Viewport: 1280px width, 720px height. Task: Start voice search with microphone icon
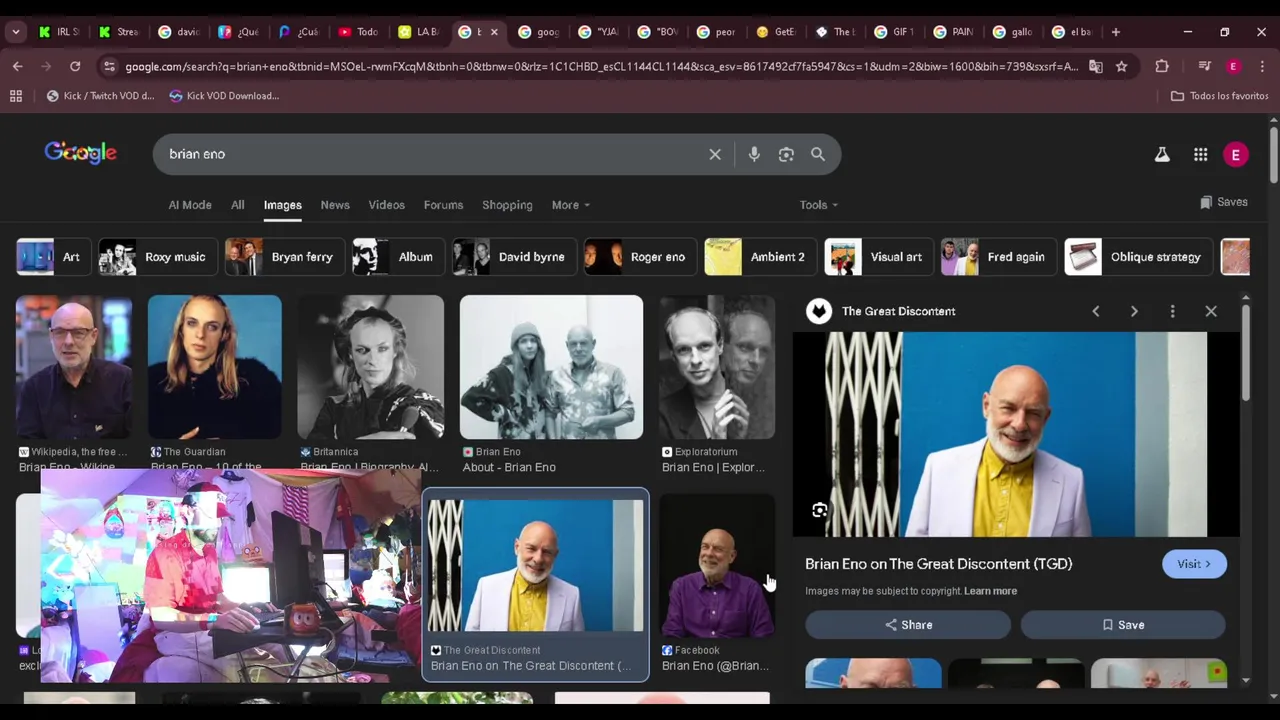(x=754, y=154)
